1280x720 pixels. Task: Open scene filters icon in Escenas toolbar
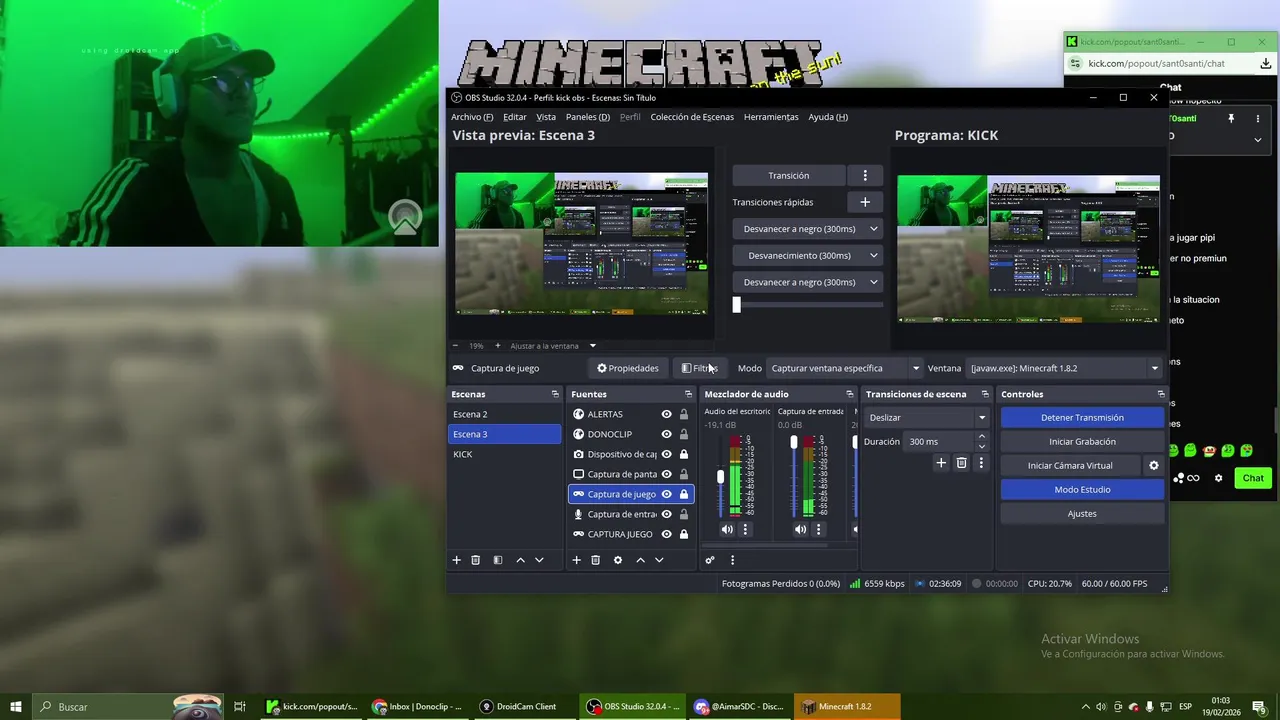[498, 560]
